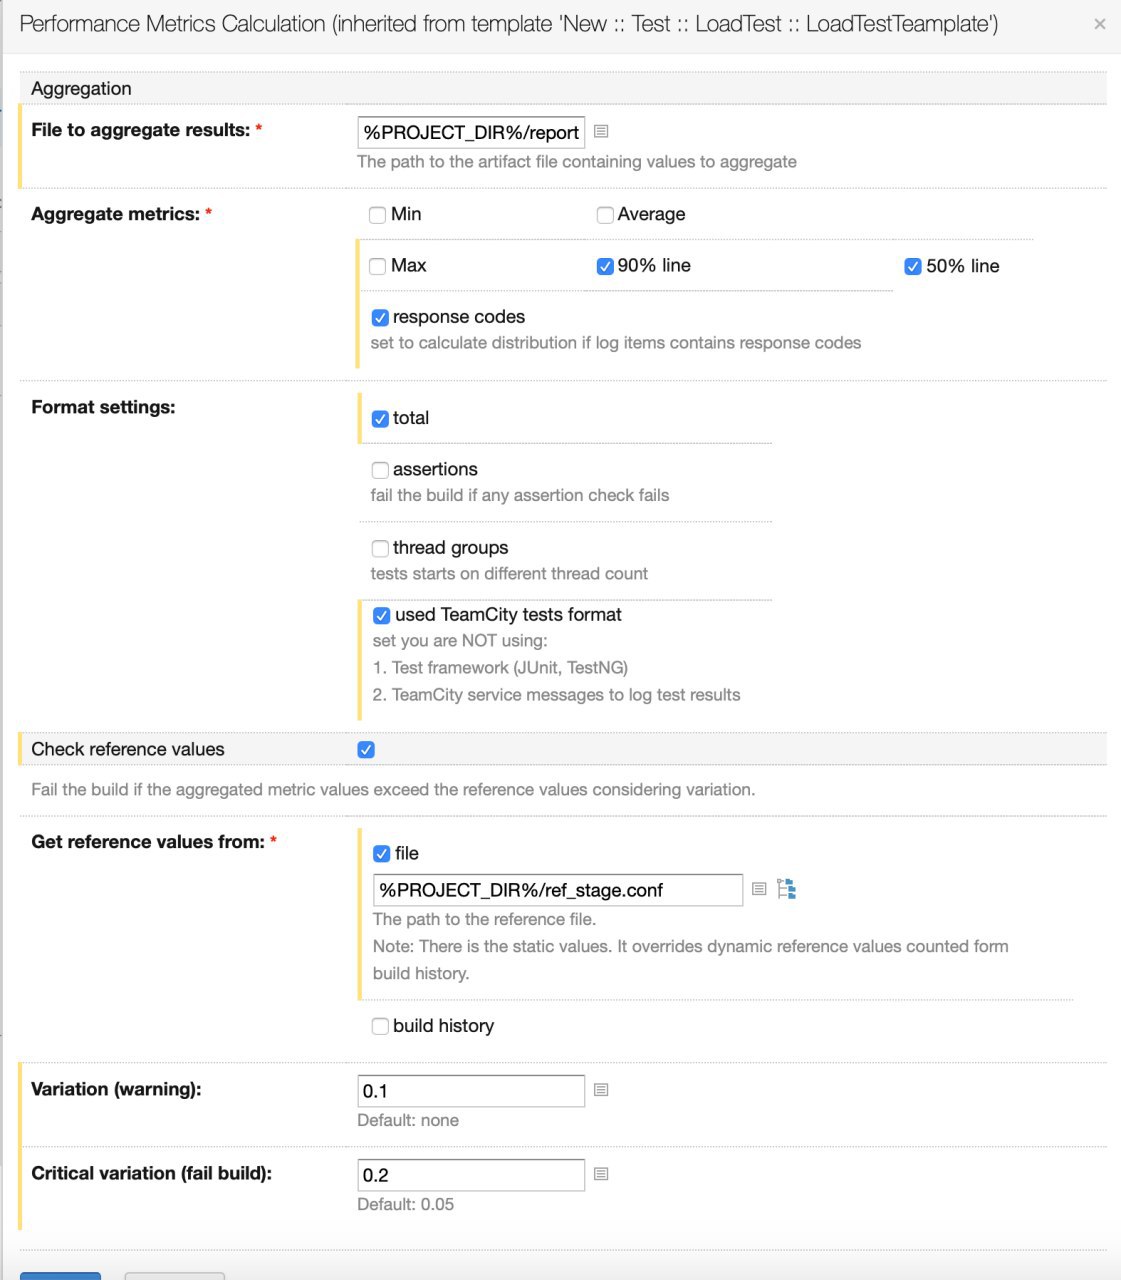Close the Performance Metrics Calculation dialog

click(x=1100, y=24)
